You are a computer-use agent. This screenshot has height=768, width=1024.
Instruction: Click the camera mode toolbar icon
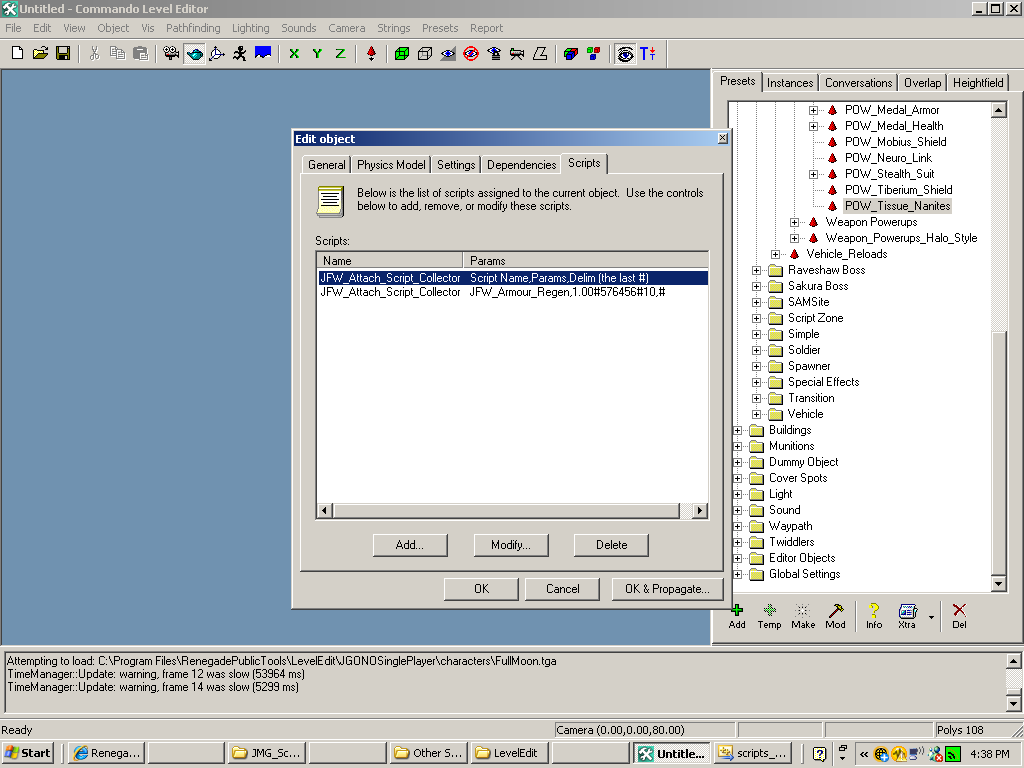[171, 54]
